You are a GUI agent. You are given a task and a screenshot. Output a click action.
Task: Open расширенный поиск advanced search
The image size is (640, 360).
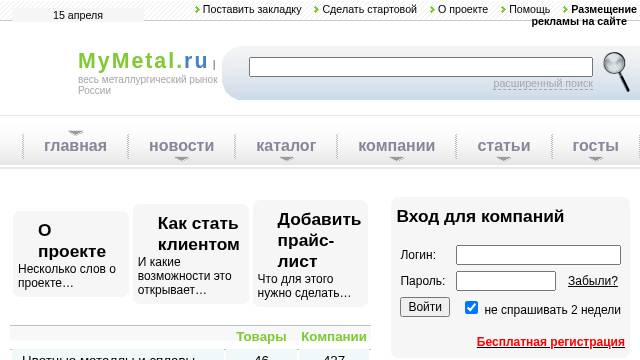[x=543, y=84]
